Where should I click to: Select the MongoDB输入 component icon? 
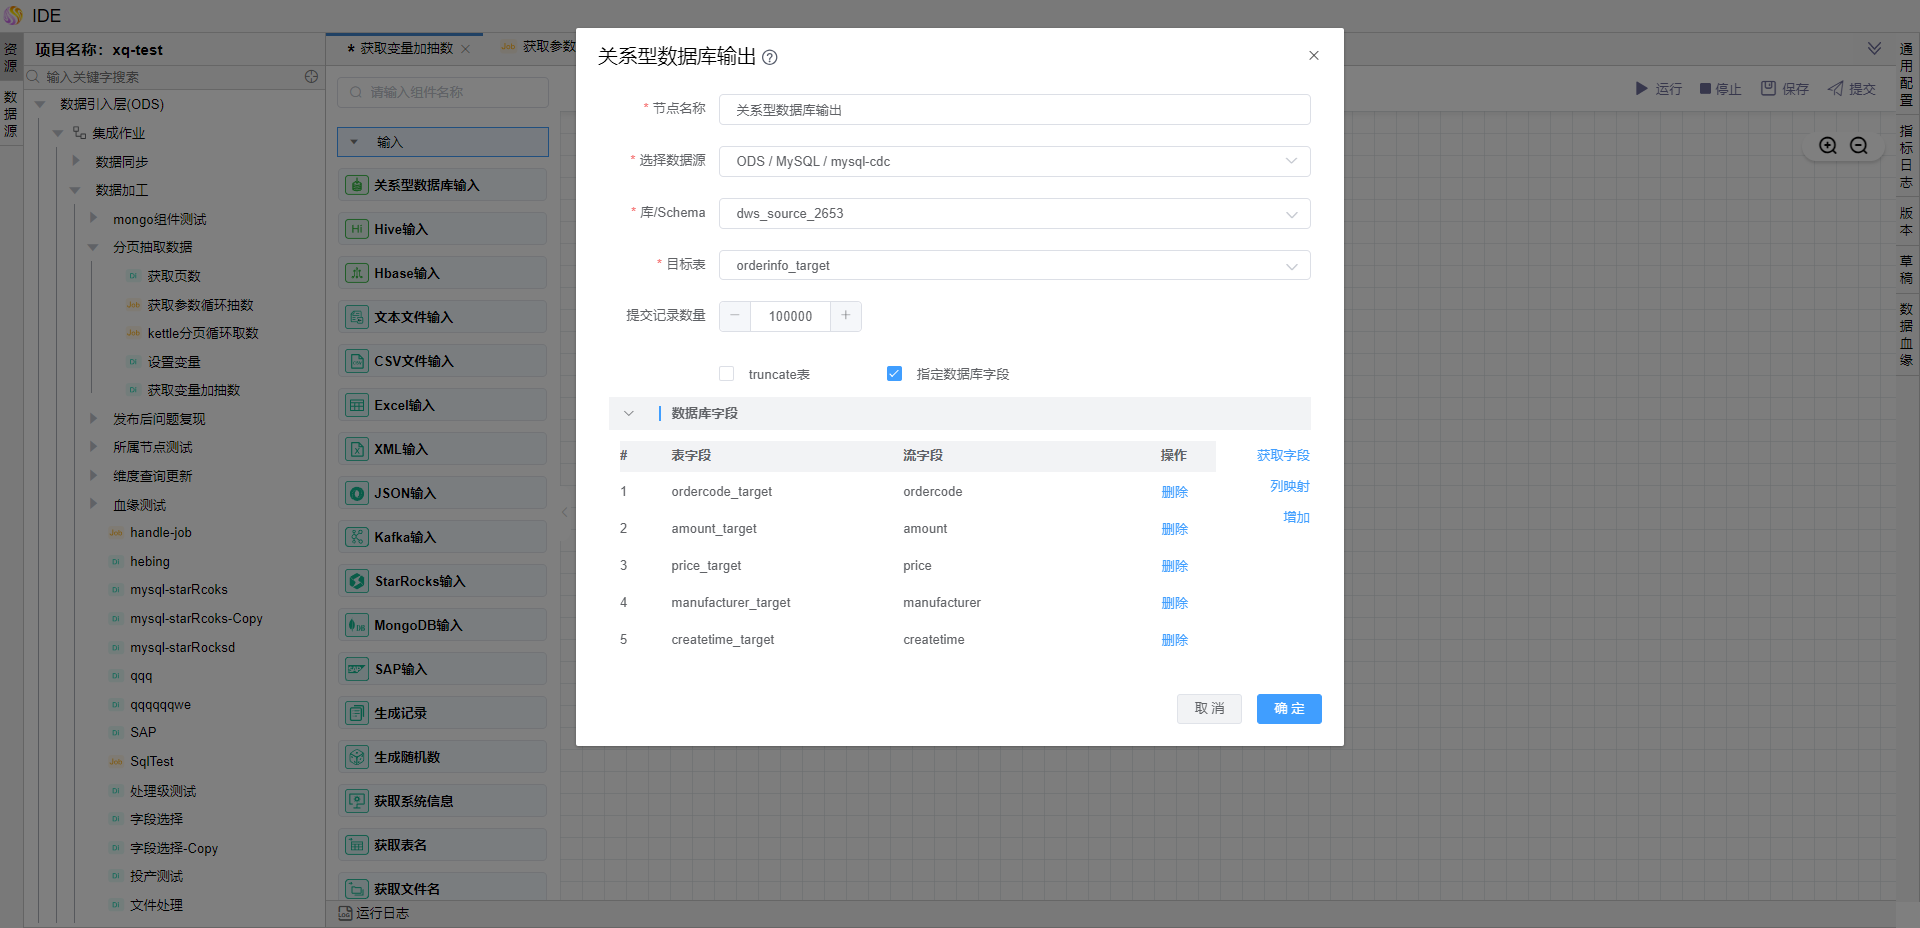click(x=357, y=625)
